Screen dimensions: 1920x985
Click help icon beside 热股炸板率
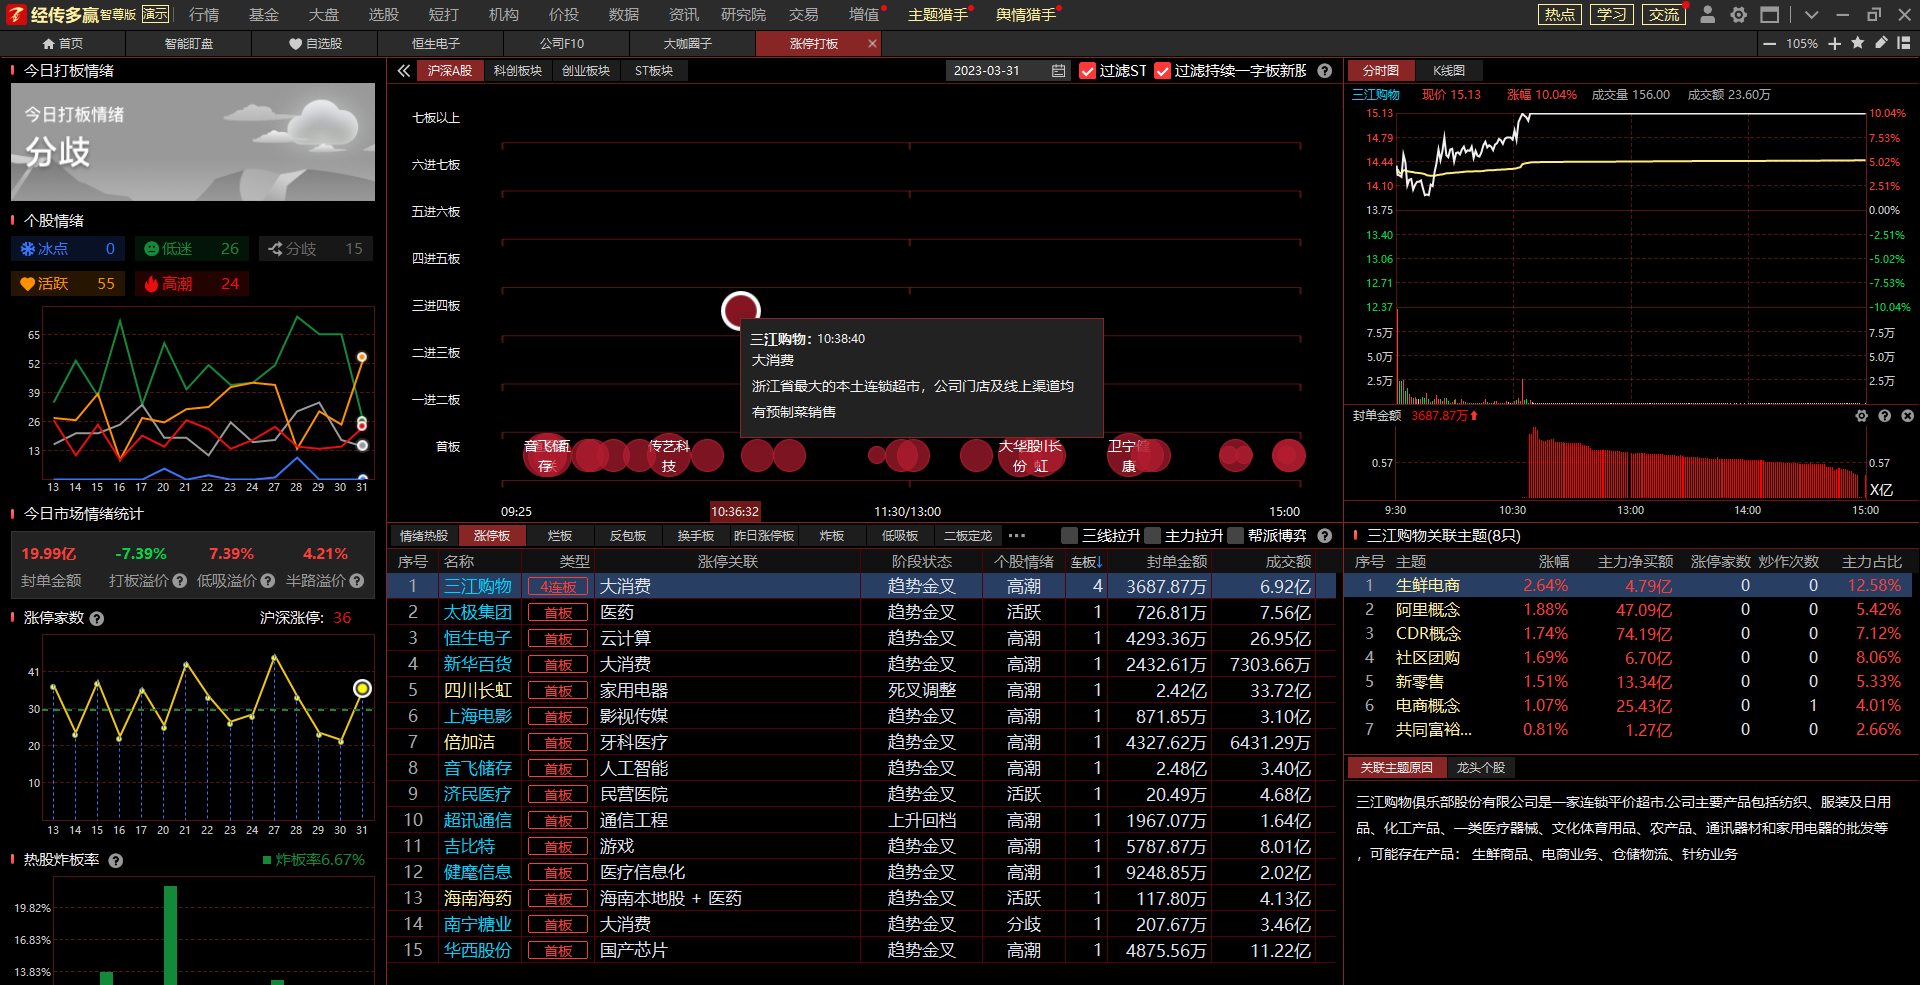pyautogui.click(x=115, y=860)
